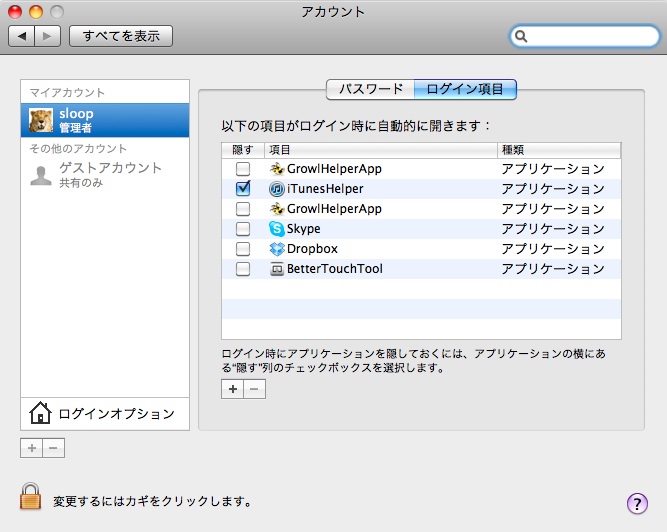The image size is (667, 532).
Task: Select the iTunesHelper row name
Action: (x=325, y=189)
